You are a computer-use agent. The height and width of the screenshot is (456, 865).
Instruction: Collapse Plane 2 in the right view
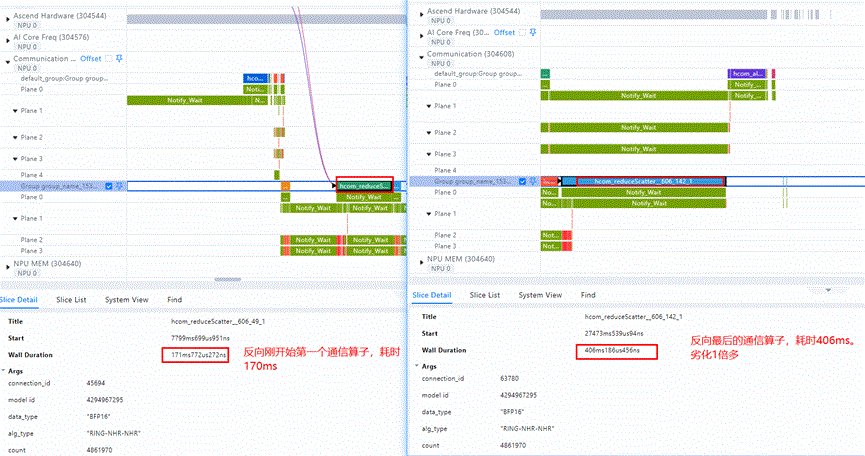(x=429, y=132)
